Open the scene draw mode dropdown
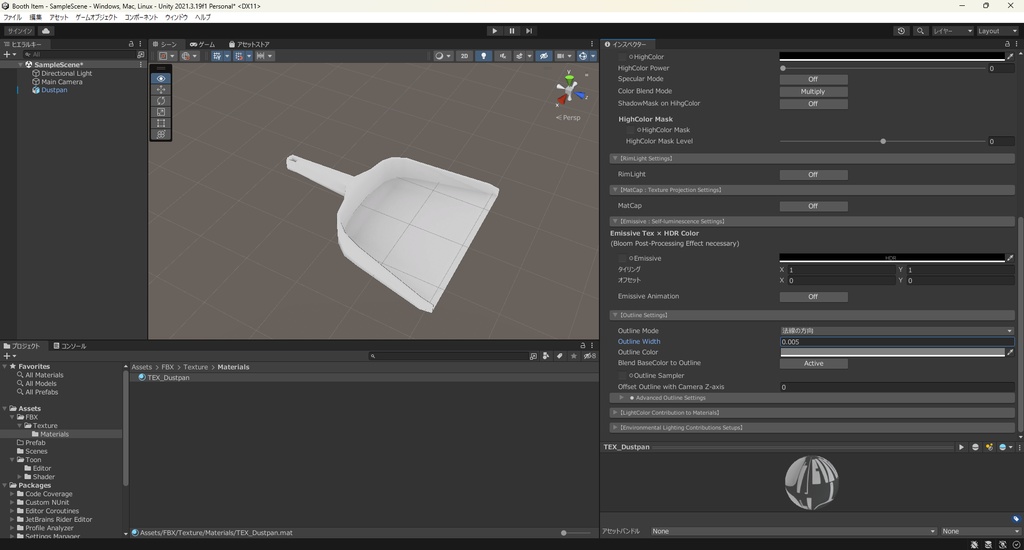The width and height of the screenshot is (1024, 550). [x=443, y=56]
